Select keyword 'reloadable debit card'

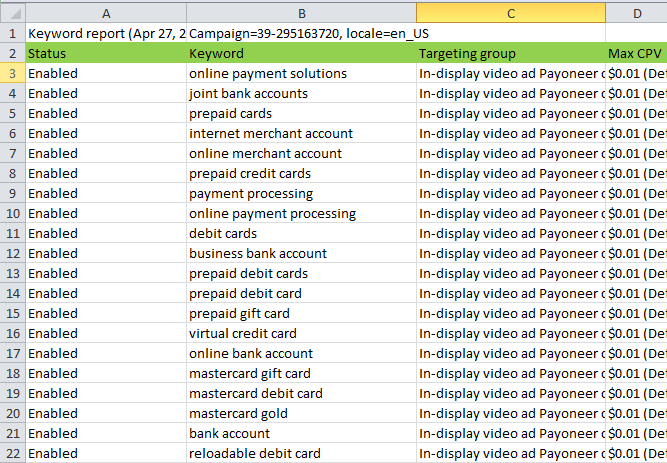(x=301, y=453)
